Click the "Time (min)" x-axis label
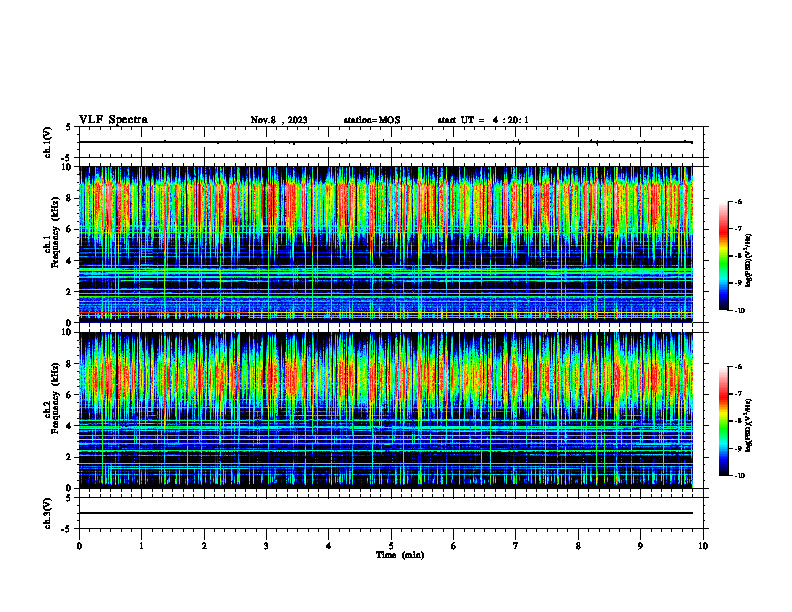The height and width of the screenshot is (612, 792). click(400, 555)
